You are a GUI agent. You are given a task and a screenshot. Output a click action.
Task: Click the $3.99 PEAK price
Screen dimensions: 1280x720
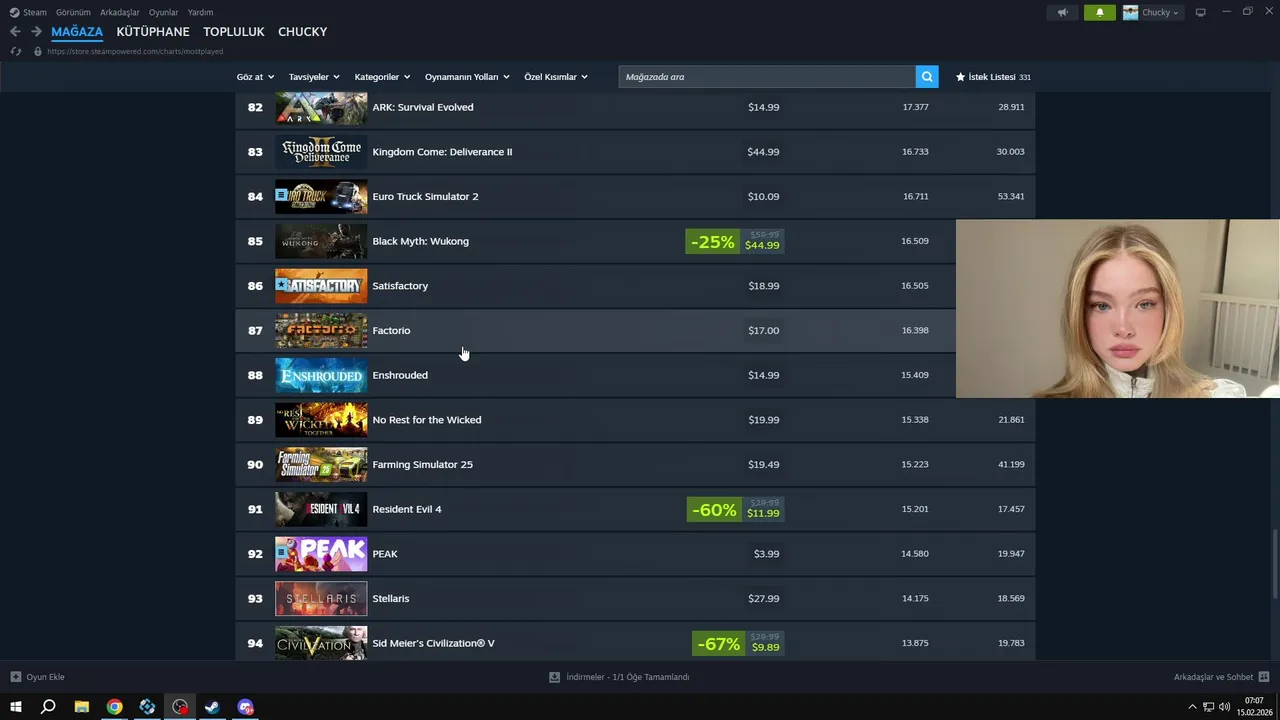(x=766, y=554)
